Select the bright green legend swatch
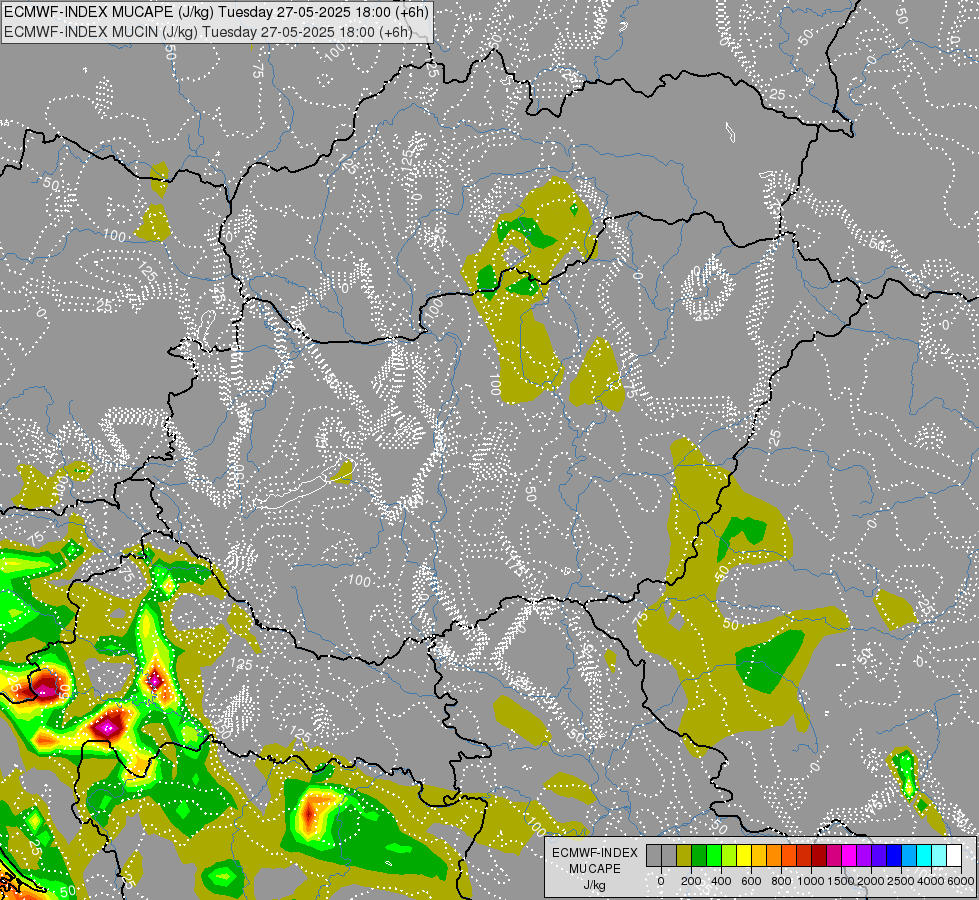 point(714,856)
